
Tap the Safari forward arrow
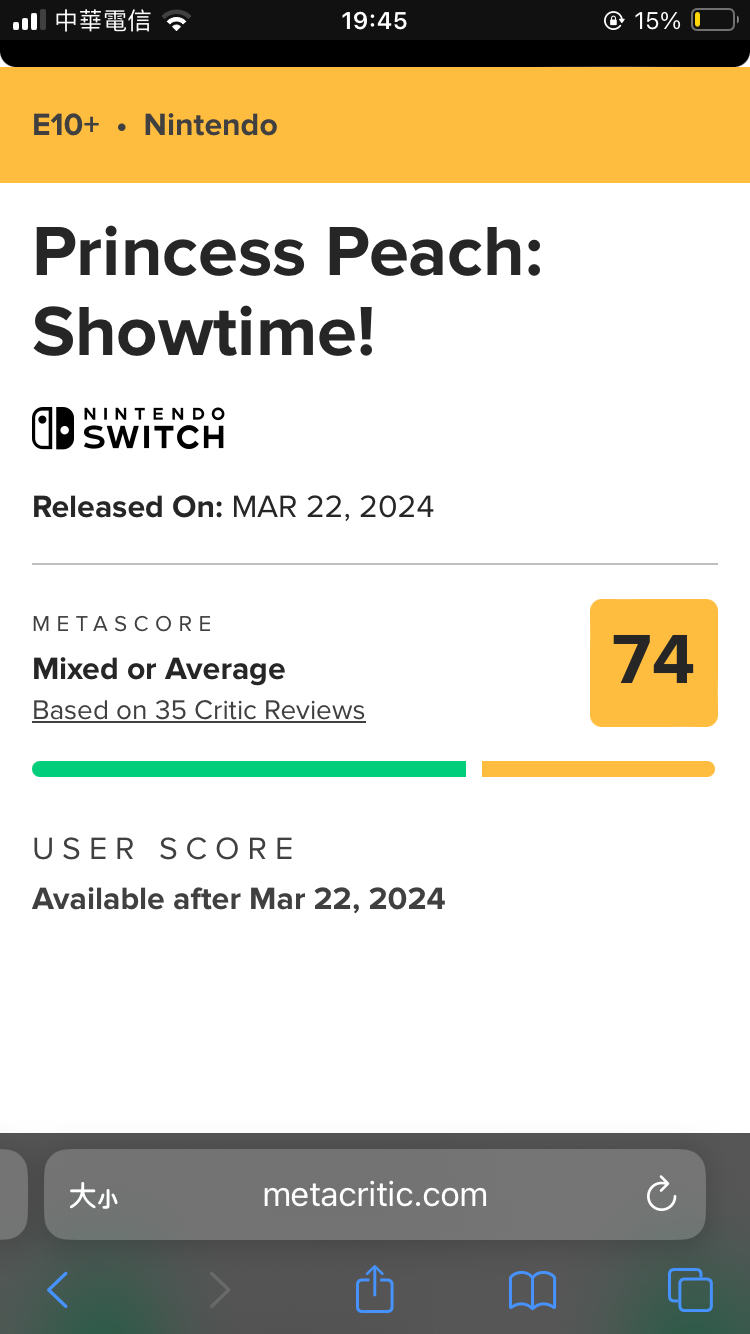pyautogui.click(x=220, y=1289)
